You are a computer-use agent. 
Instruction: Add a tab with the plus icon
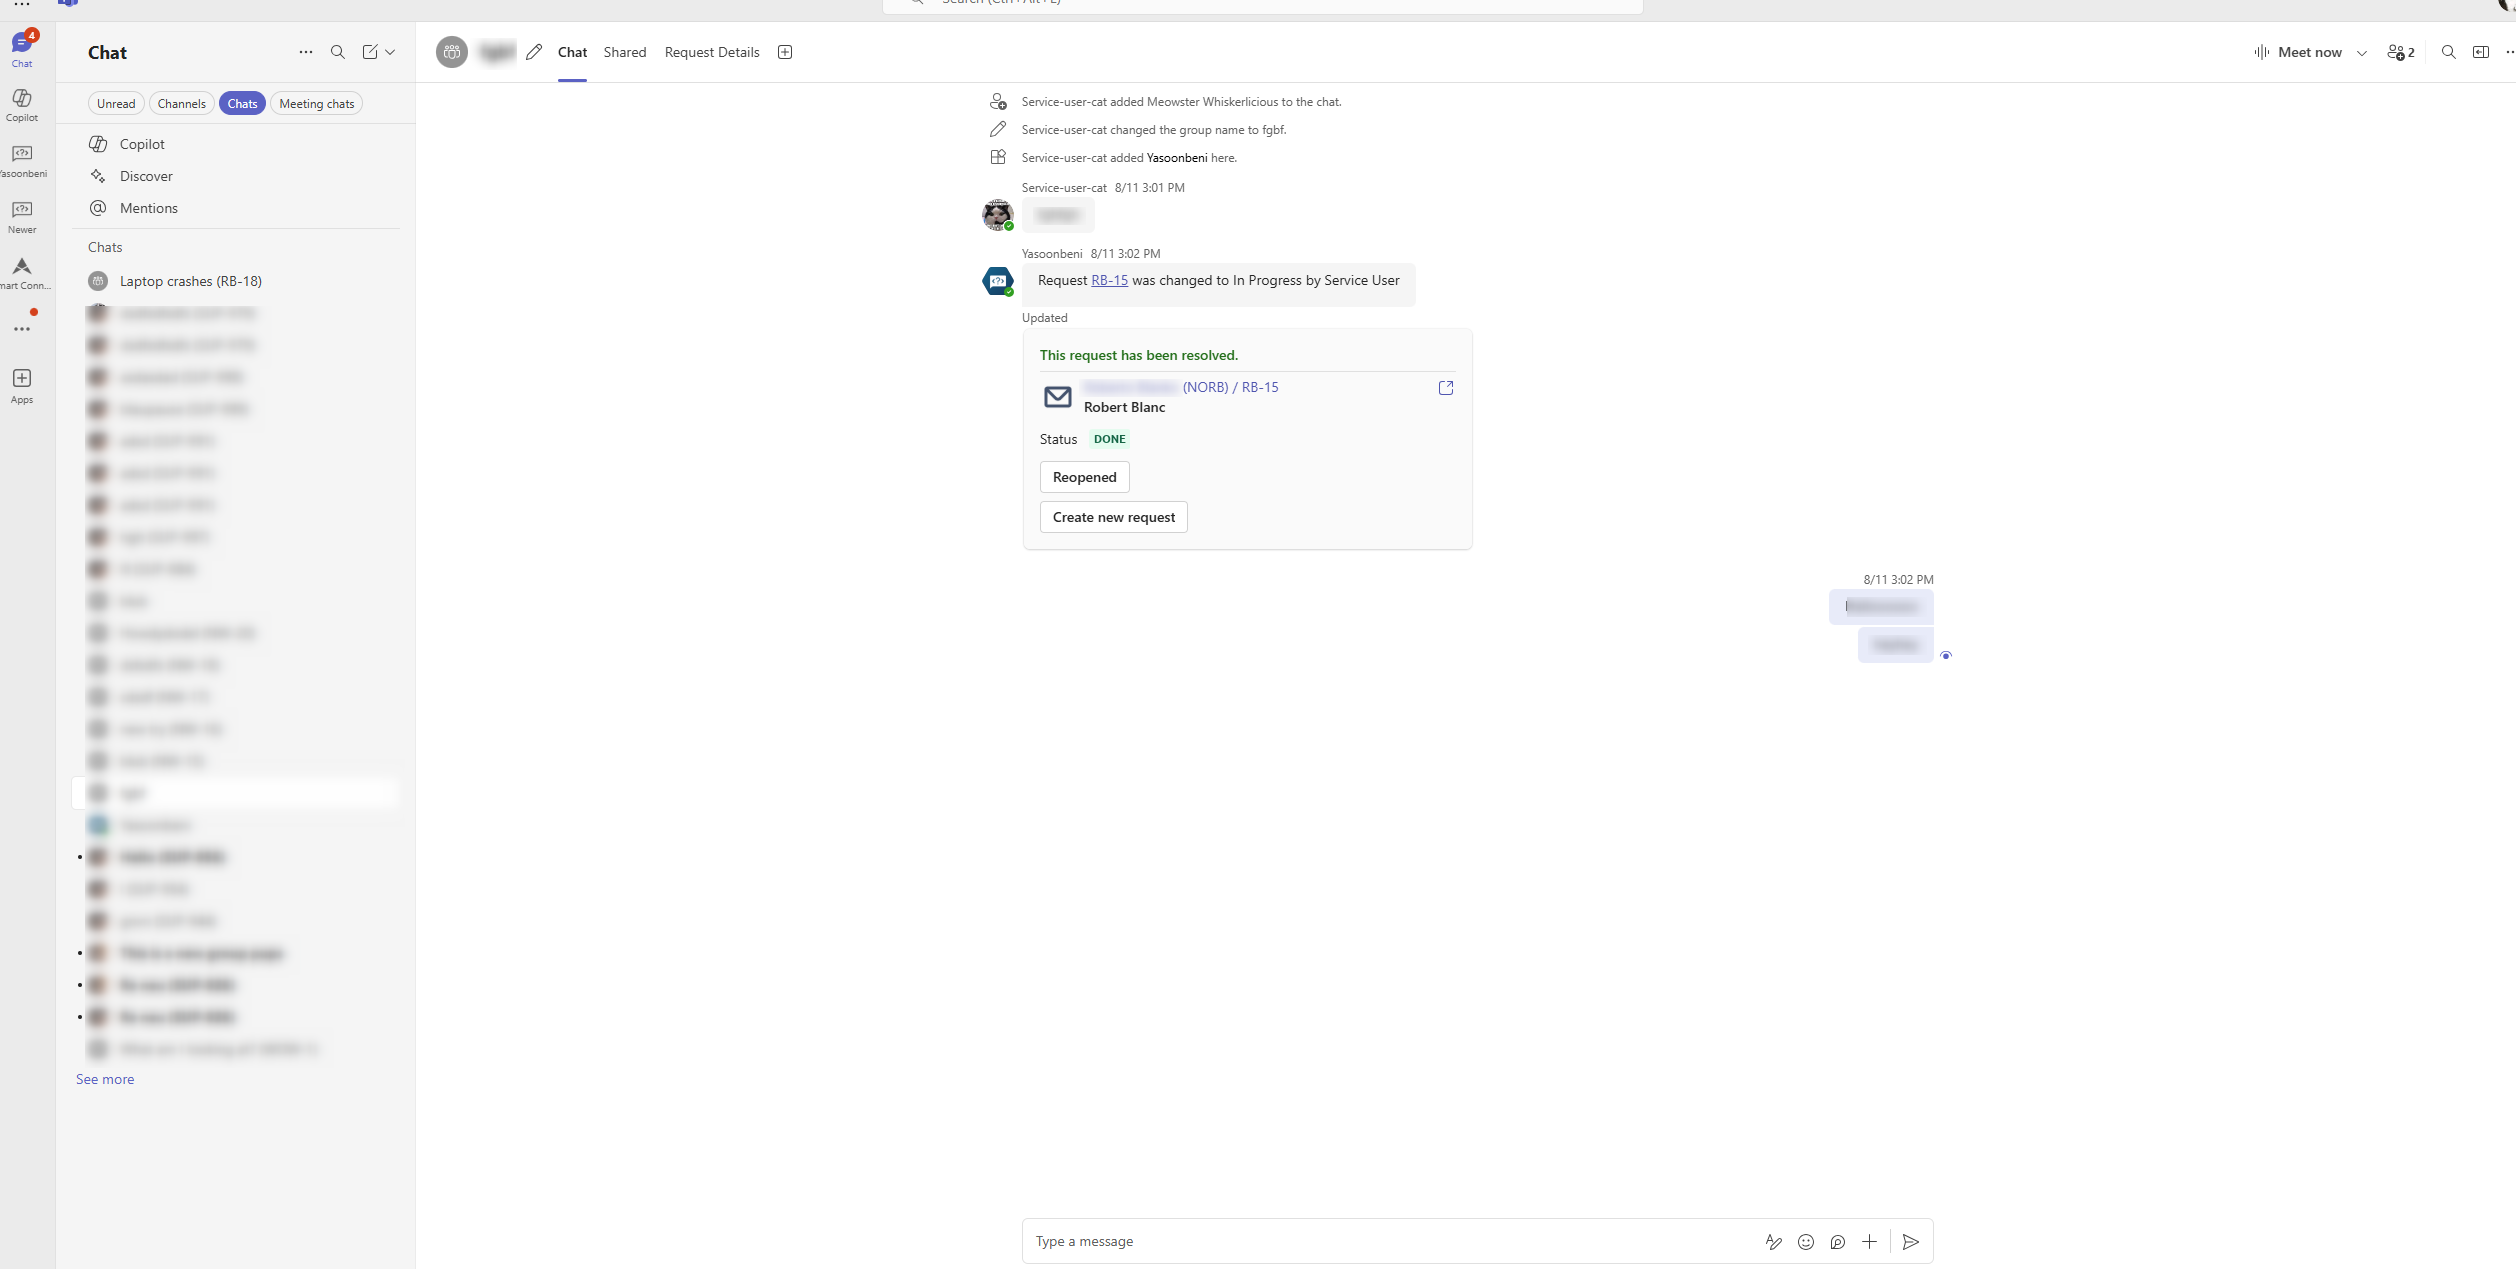[x=785, y=52]
